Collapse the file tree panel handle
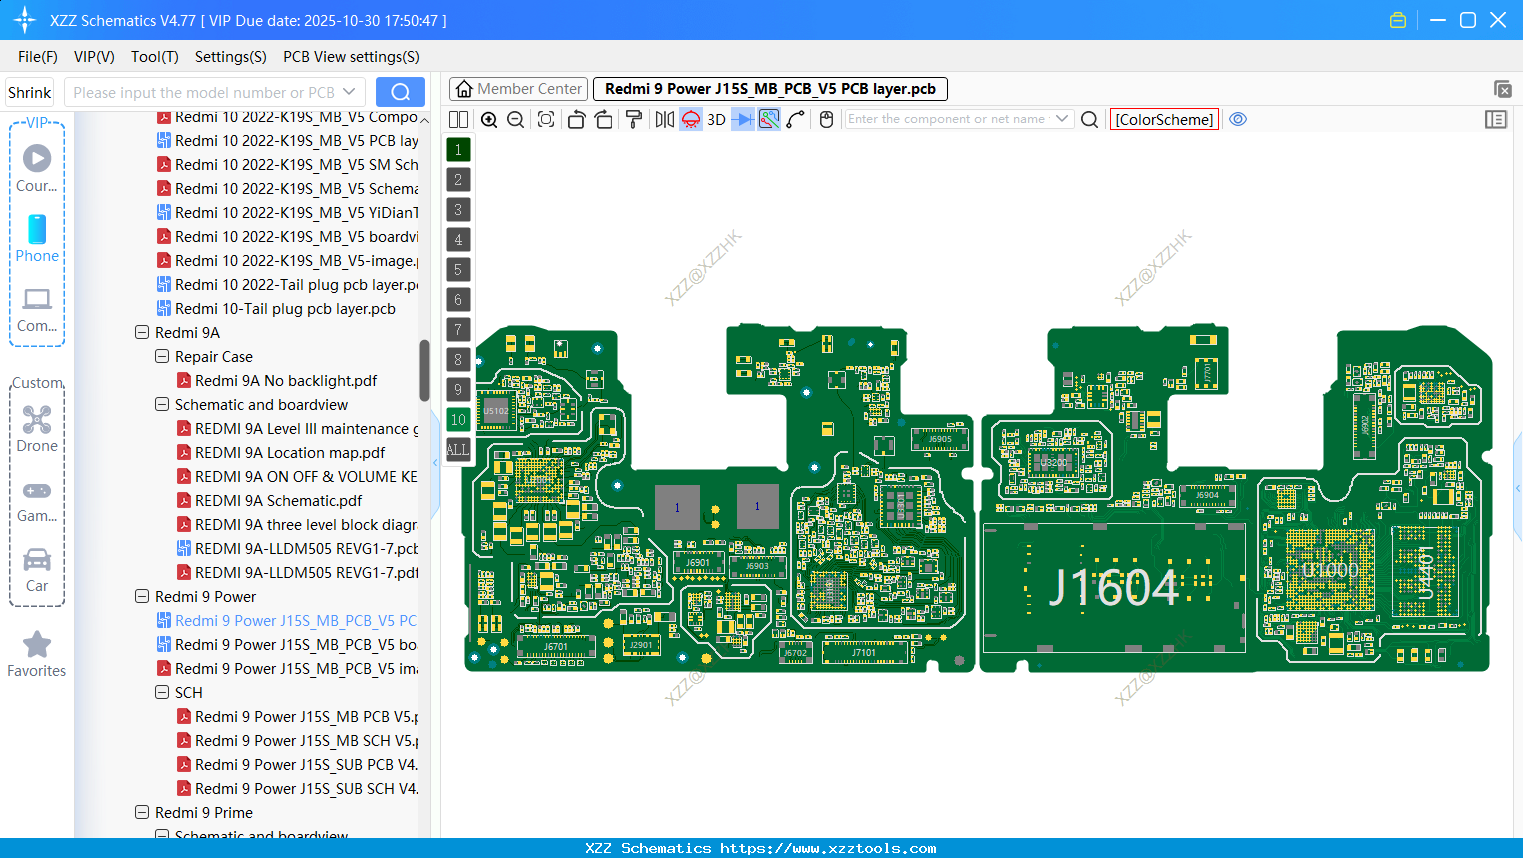 click(x=436, y=462)
